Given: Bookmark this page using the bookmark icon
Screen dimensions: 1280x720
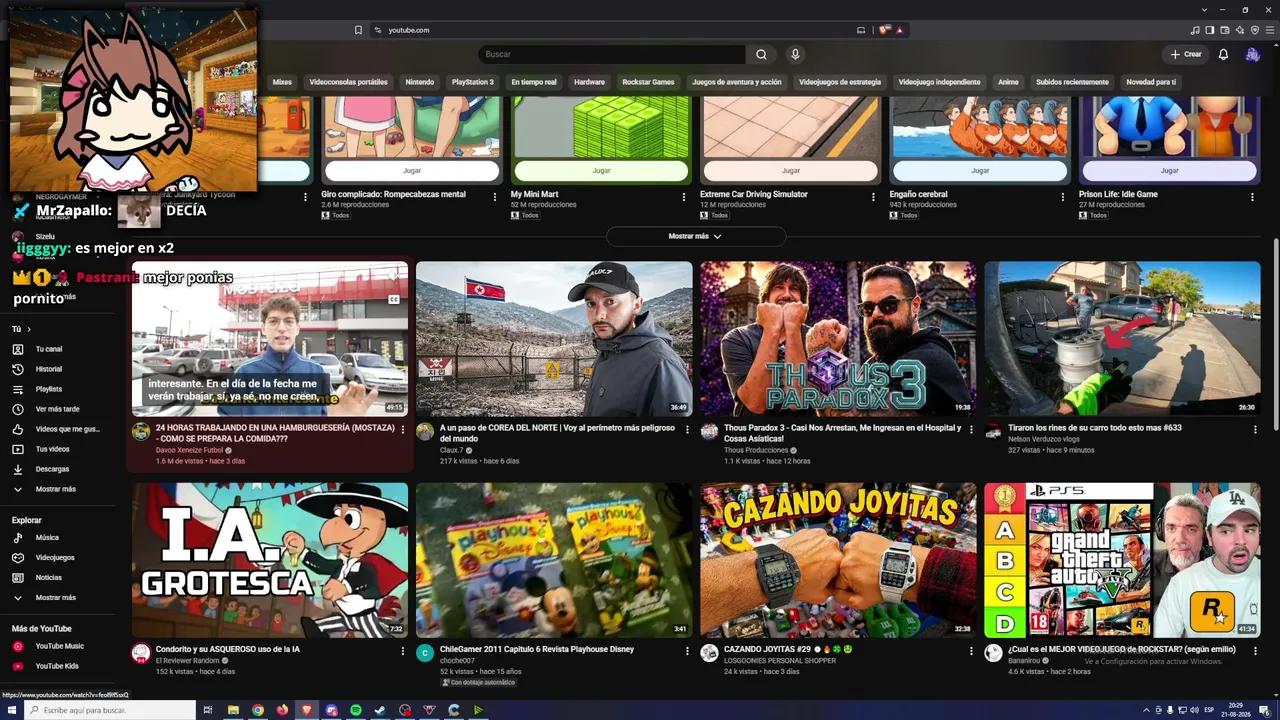Looking at the screenshot, I should (358, 30).
